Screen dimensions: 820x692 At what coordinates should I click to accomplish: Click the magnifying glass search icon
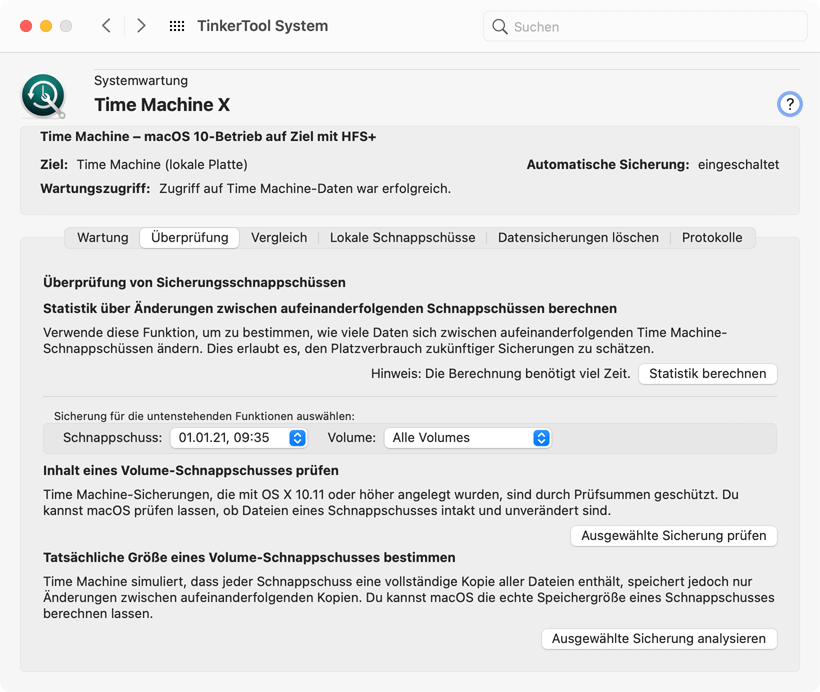pyautogui.click(x=500, y=27)
